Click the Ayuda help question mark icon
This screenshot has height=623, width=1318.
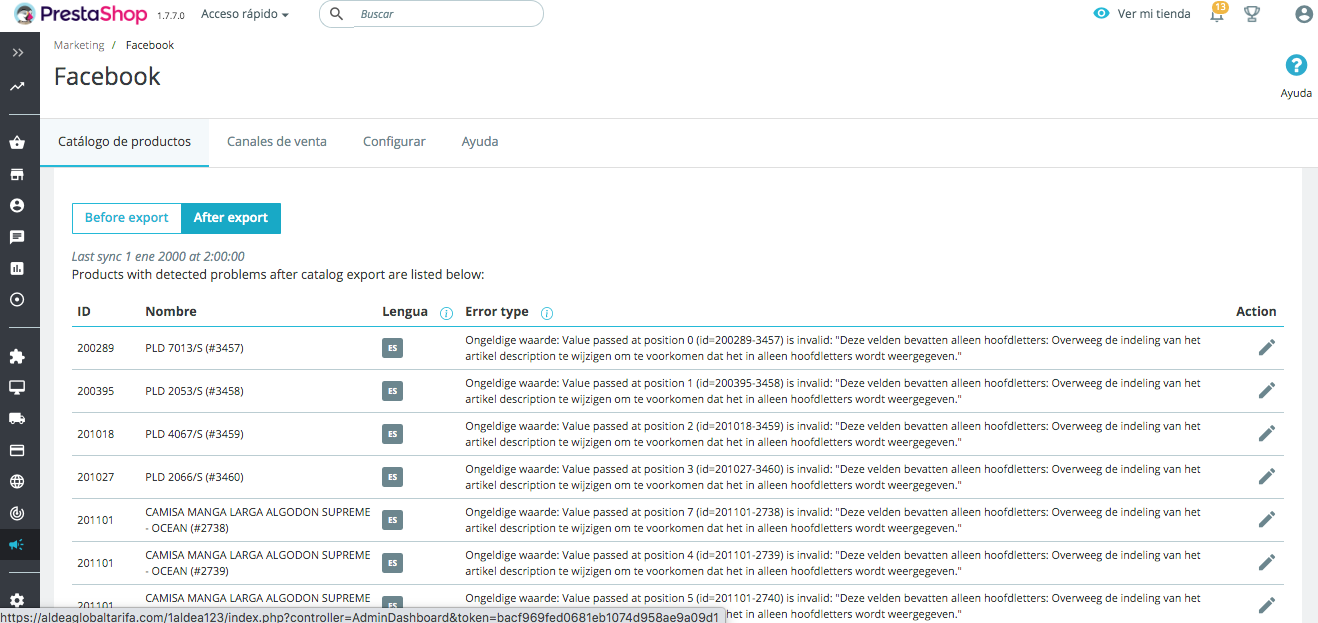point(1296,66)
